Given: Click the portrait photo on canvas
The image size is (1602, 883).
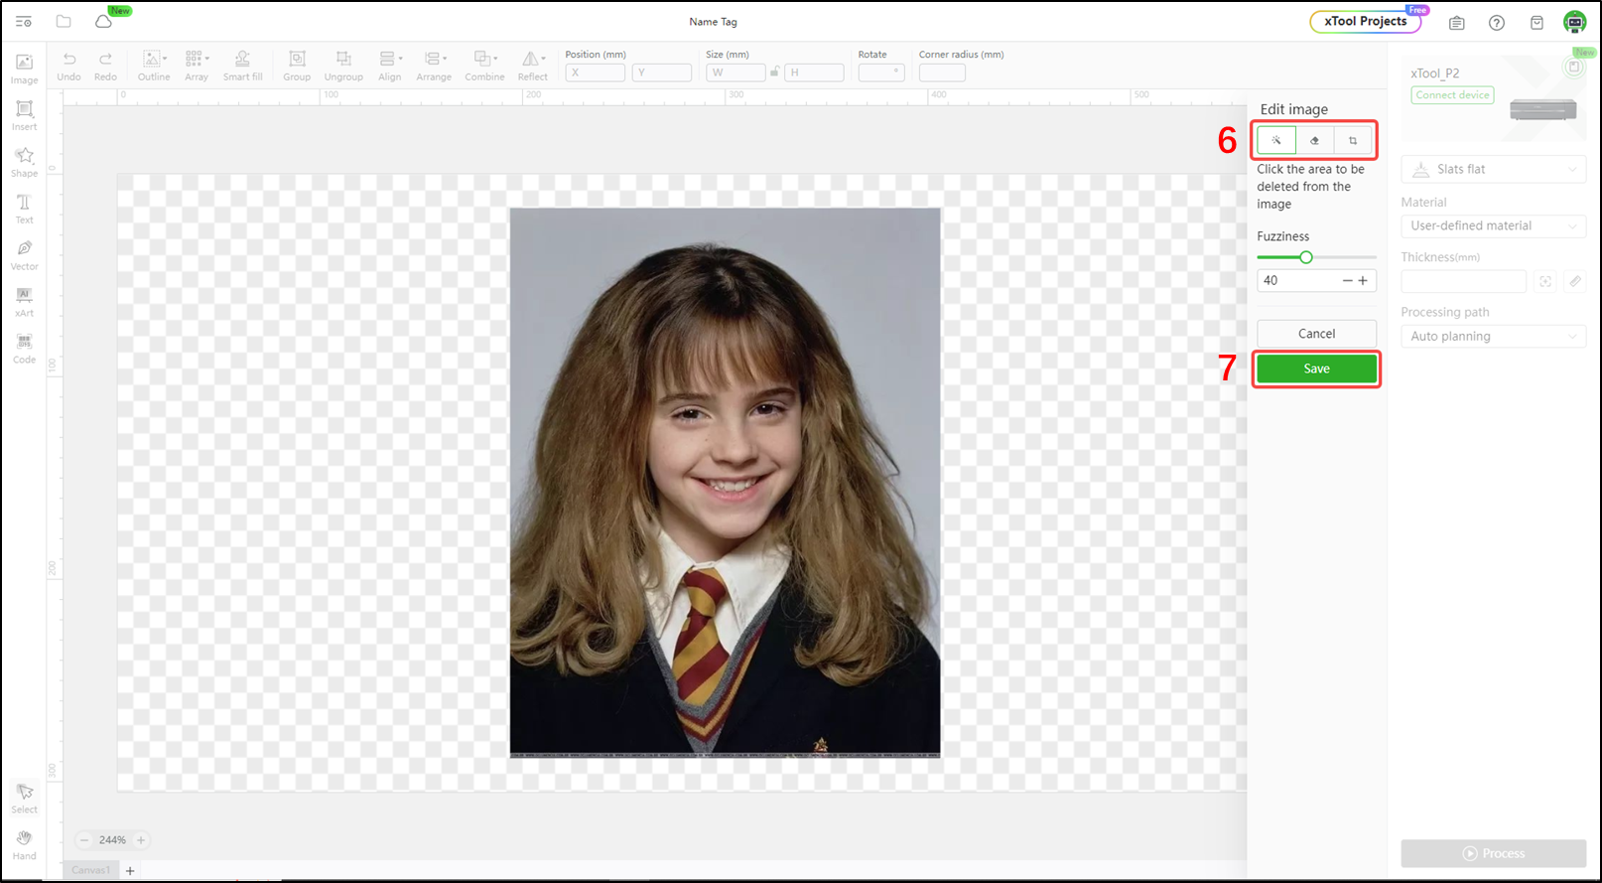Looking at the screenshot, I should point(725,482).
